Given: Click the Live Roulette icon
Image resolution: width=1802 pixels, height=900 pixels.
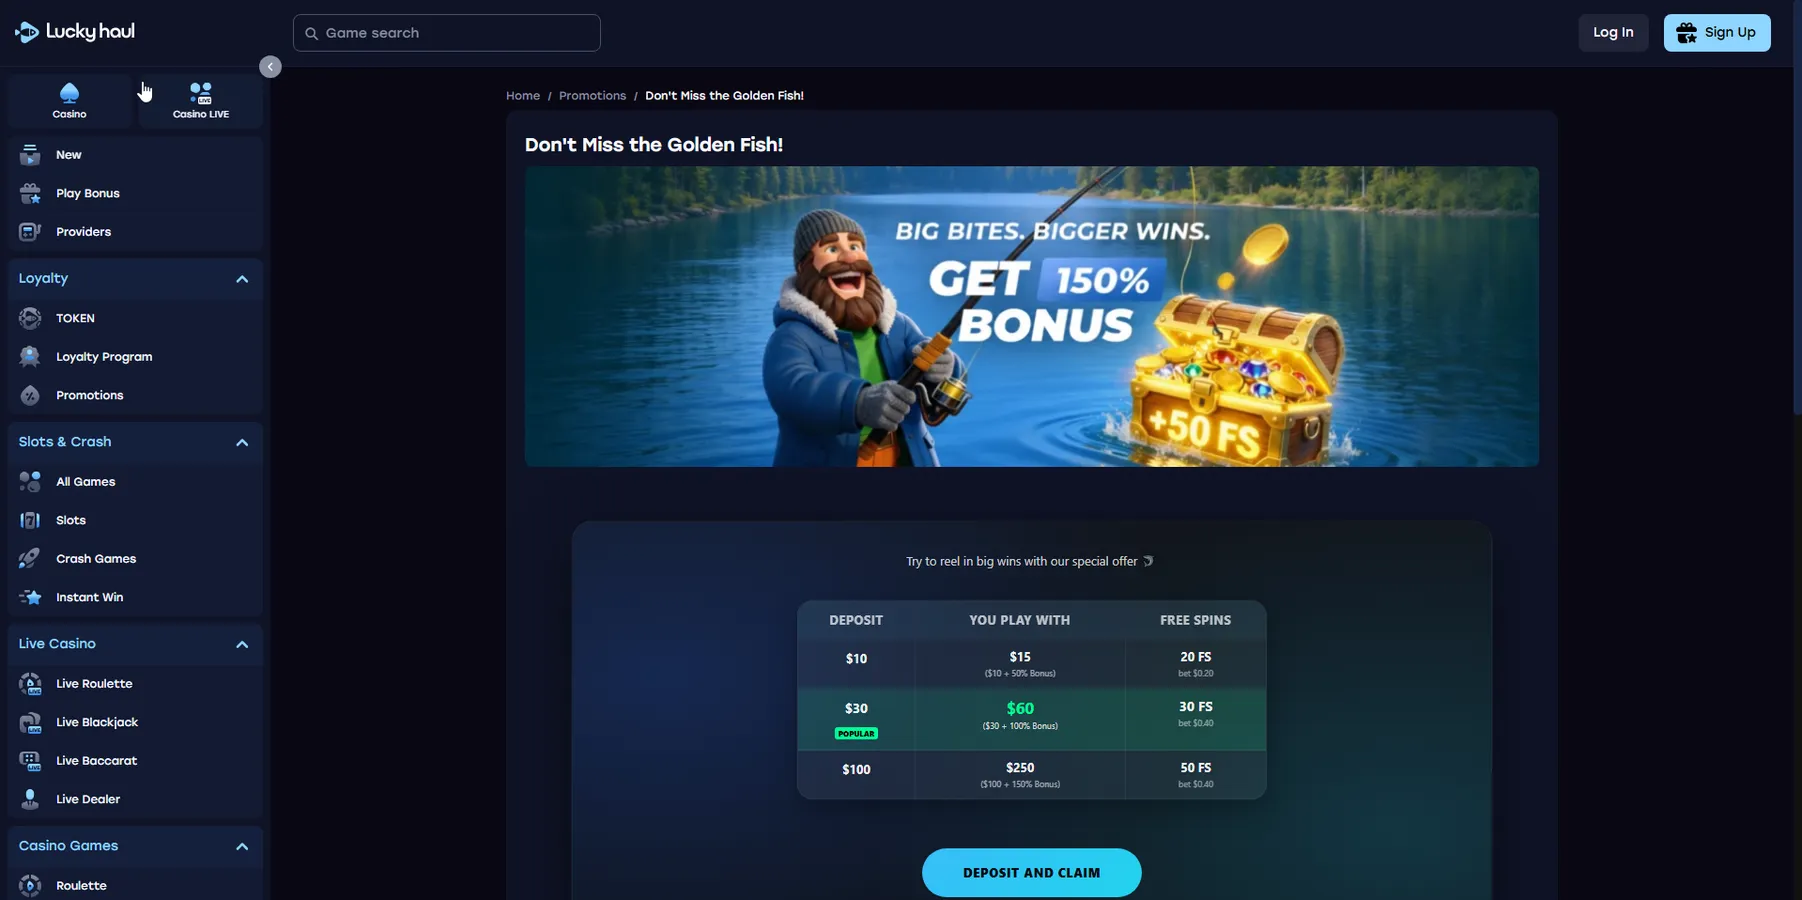Looking at the screenshot, I should pos(30,684).
